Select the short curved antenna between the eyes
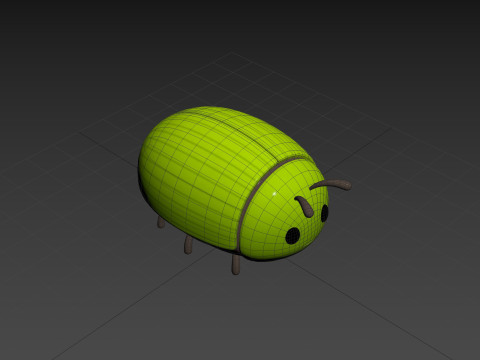This screenshot has width=480, height=360. coord(304,206)
